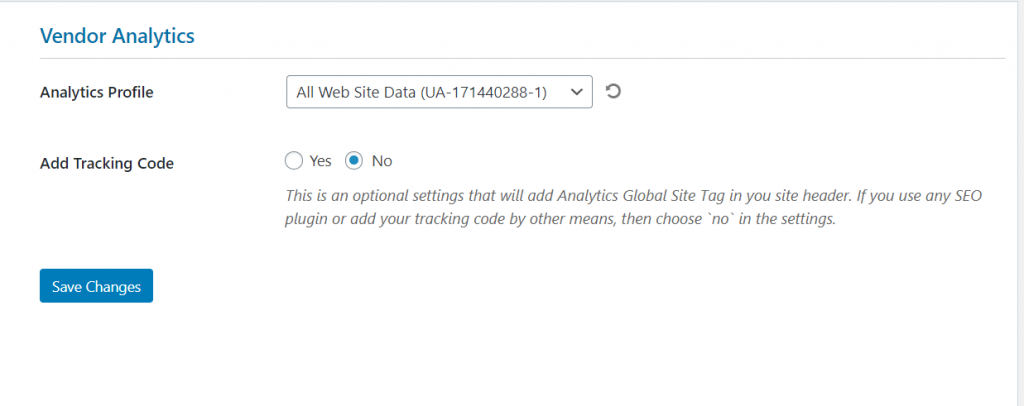Click the Analytics Profile field label

point(97,93)
